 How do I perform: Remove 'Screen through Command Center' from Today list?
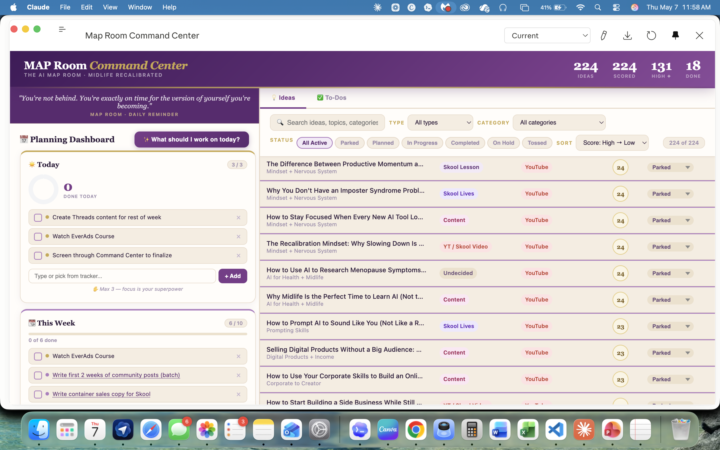click(x=238, y=255)
